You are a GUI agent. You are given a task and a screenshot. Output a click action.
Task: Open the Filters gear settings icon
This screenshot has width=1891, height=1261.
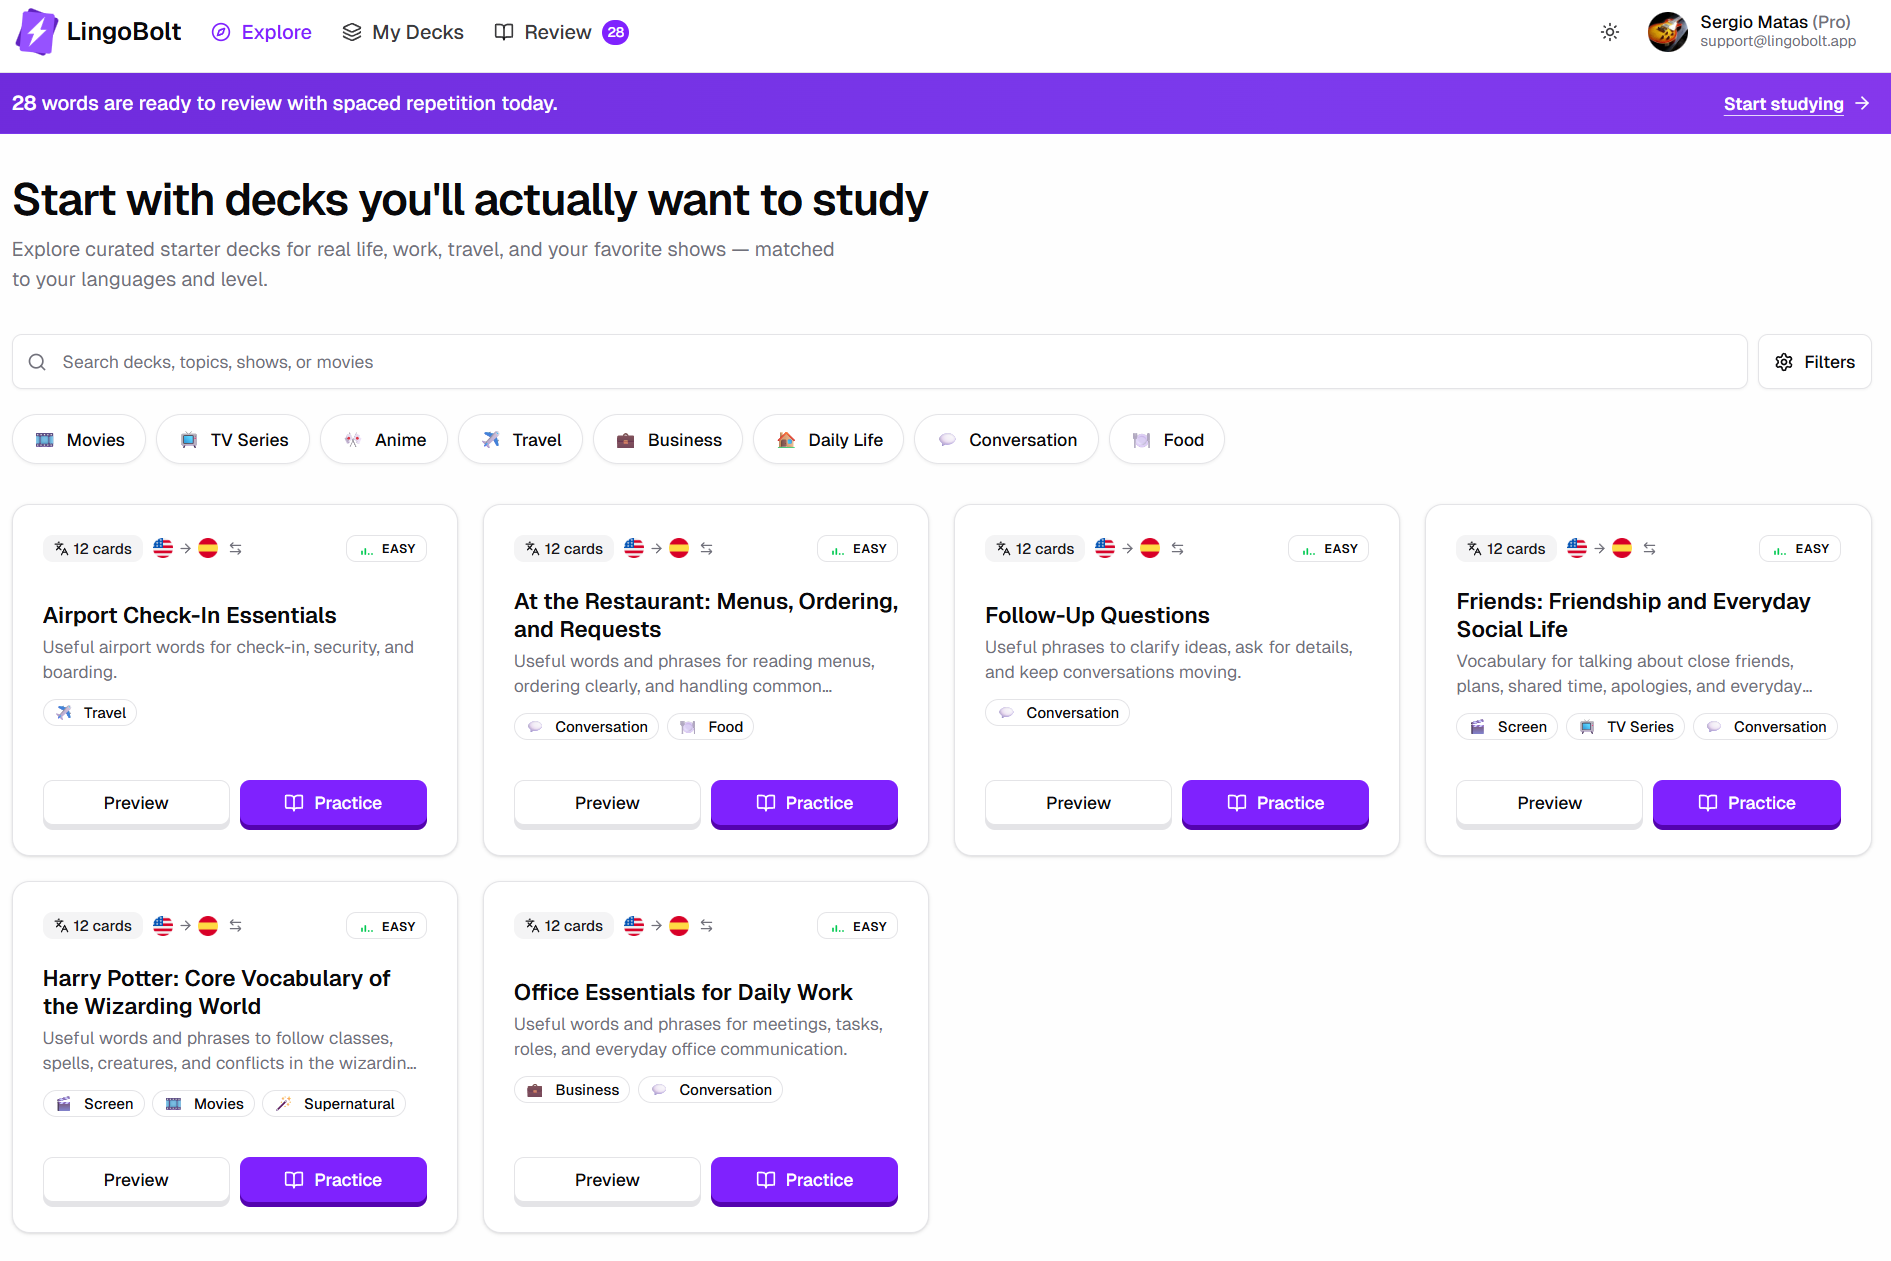(x=1785, y=362)
